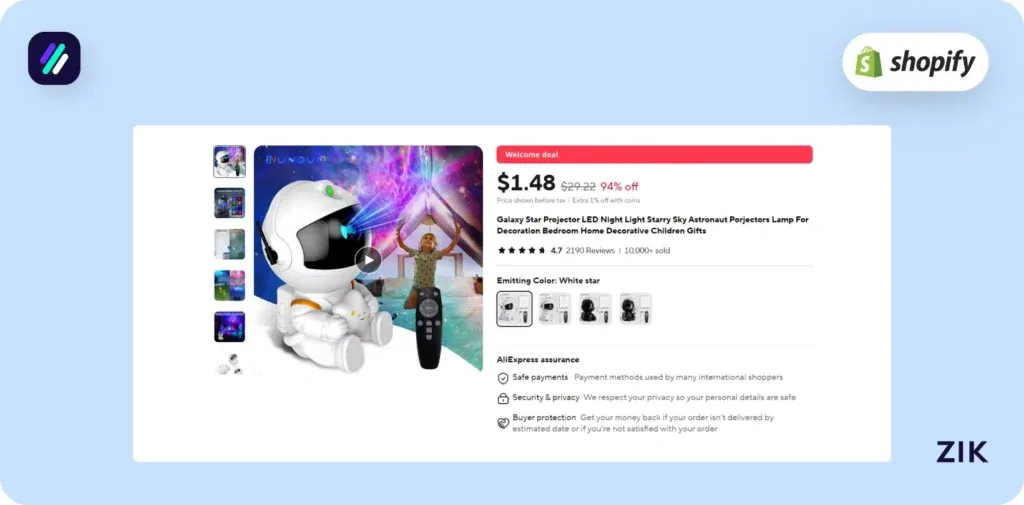The image size is (1024, 505).
Task: Click the Buyer protection heart icon
Action: tap(503, 423)
